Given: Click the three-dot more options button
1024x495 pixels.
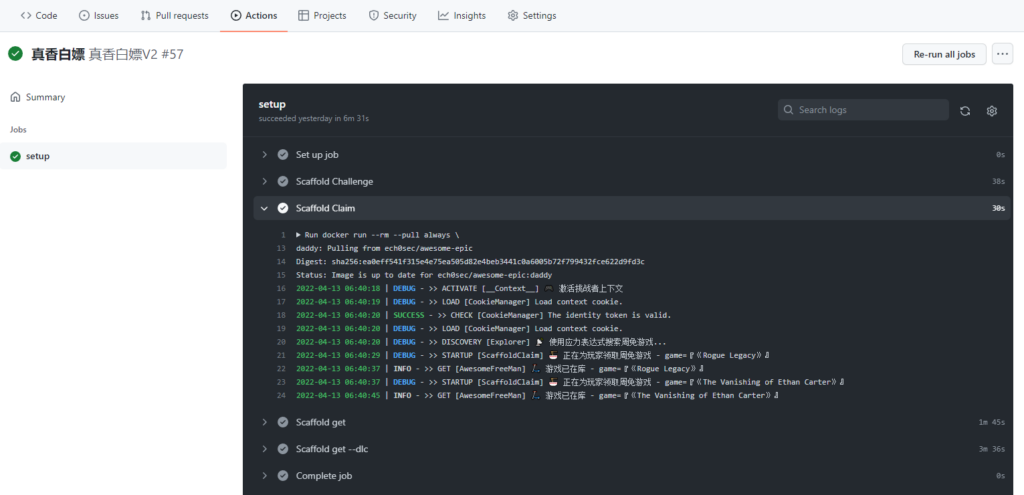Looking at the screenshot, I should [x=1003, y=54].
